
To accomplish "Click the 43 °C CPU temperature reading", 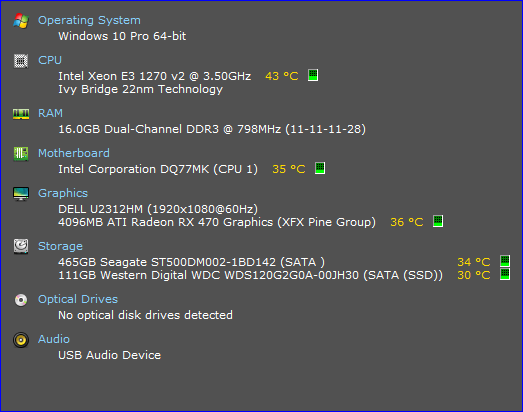I will coord(282,76).
